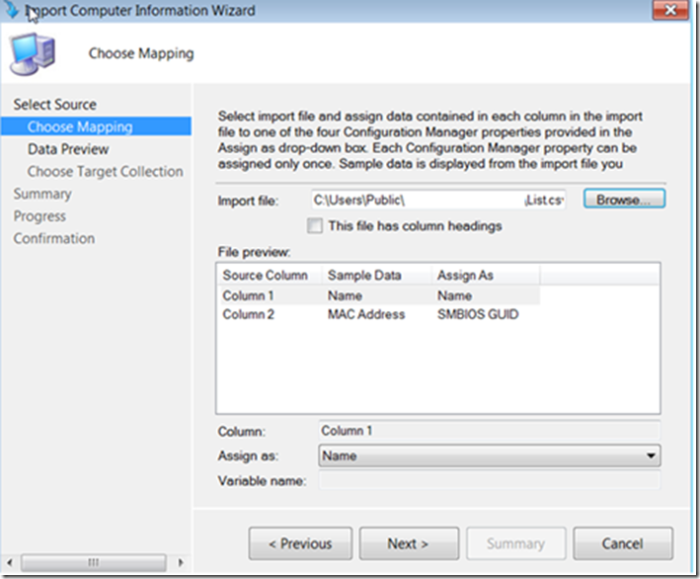Image resolution: width=700 pixels, height=579 pixels.
Task: Open the Assign as dropdown
Action: [490, 456]
